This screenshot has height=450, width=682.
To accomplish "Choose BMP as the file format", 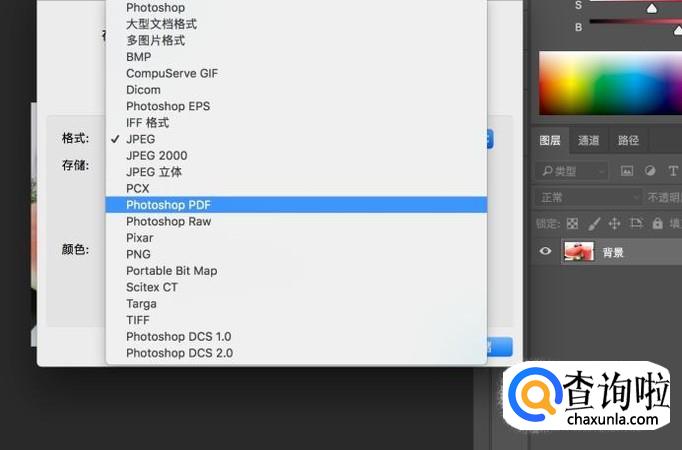I will (296, 57).
